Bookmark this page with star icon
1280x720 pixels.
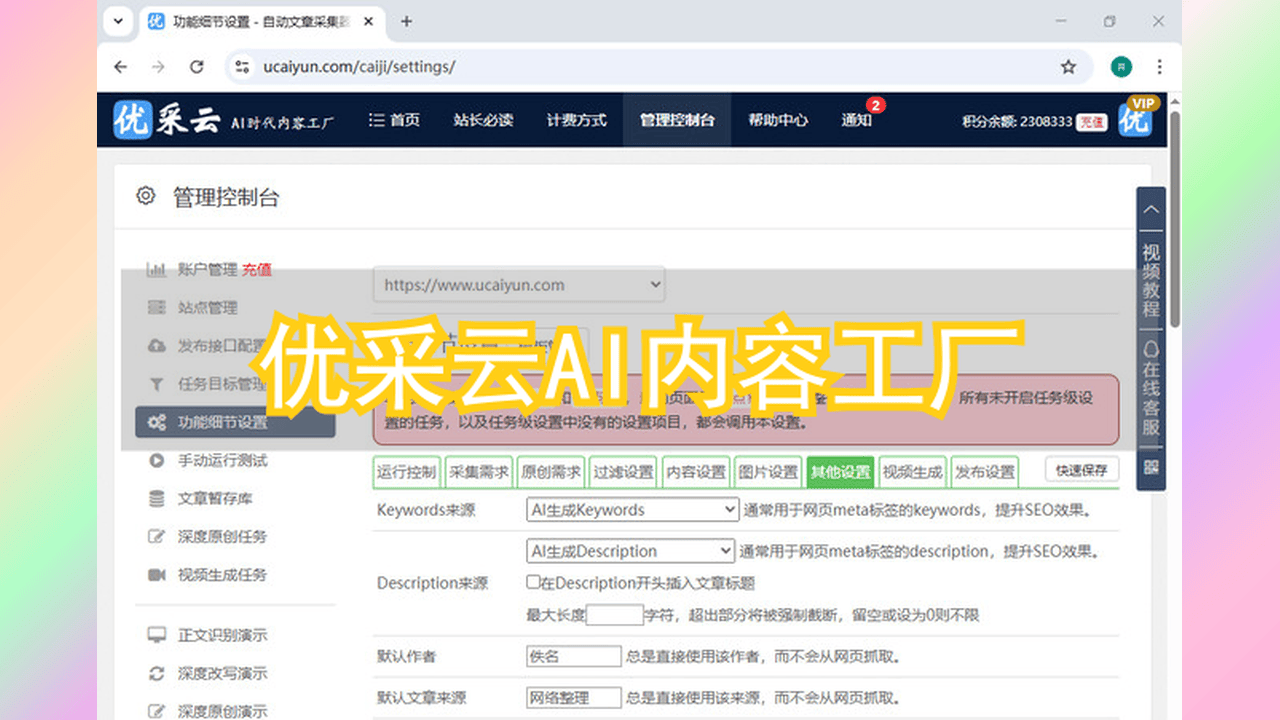tap(1068, 67)
